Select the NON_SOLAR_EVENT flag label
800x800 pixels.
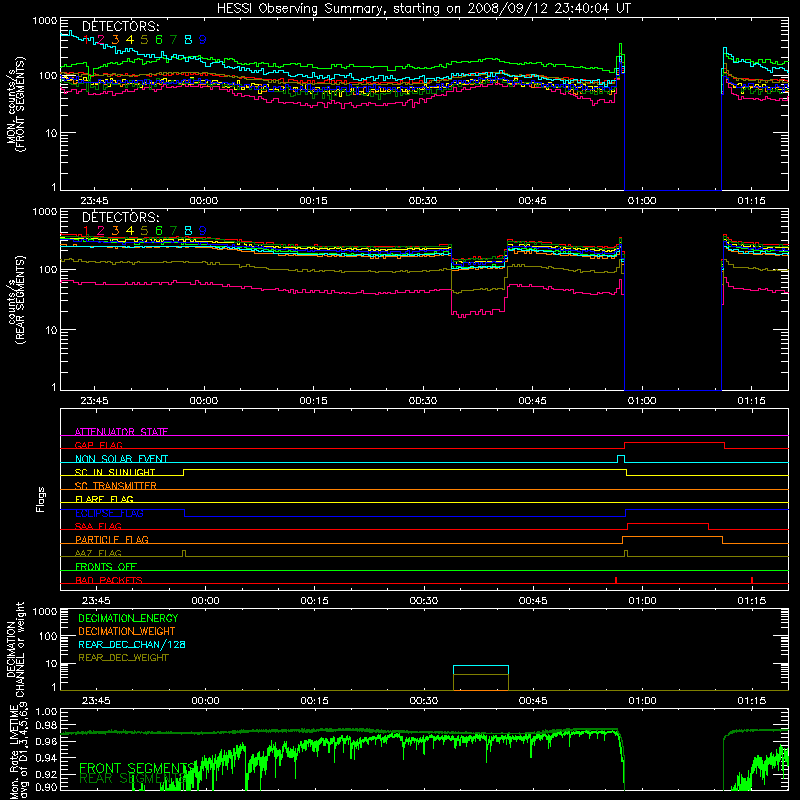click(x=121, y=459)
